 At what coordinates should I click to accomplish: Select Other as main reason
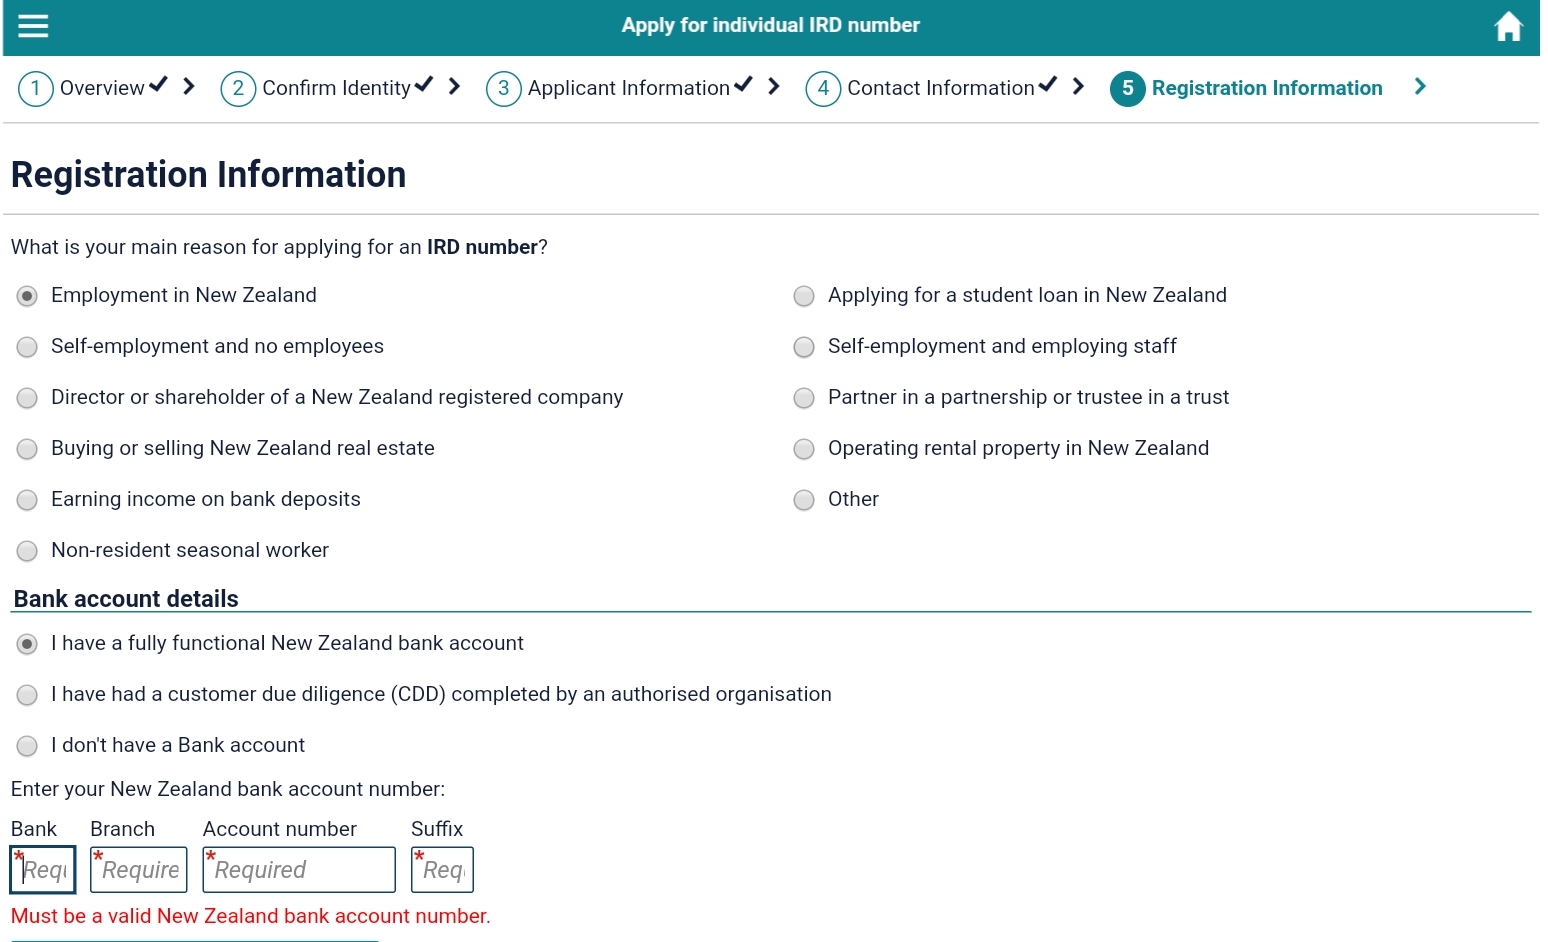(x=804, y=500)
